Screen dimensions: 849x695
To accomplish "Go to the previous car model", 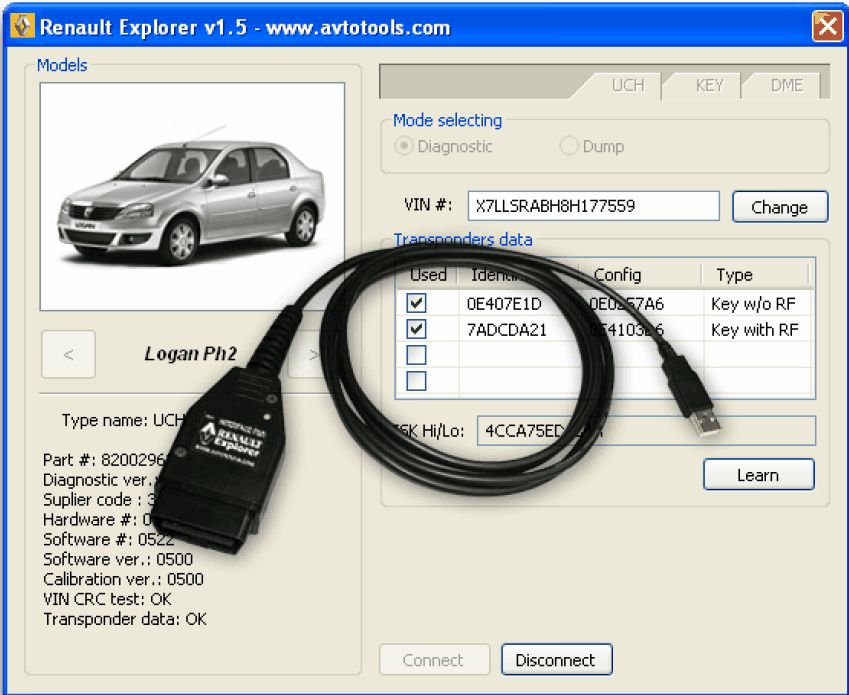I will coord(68,355).
